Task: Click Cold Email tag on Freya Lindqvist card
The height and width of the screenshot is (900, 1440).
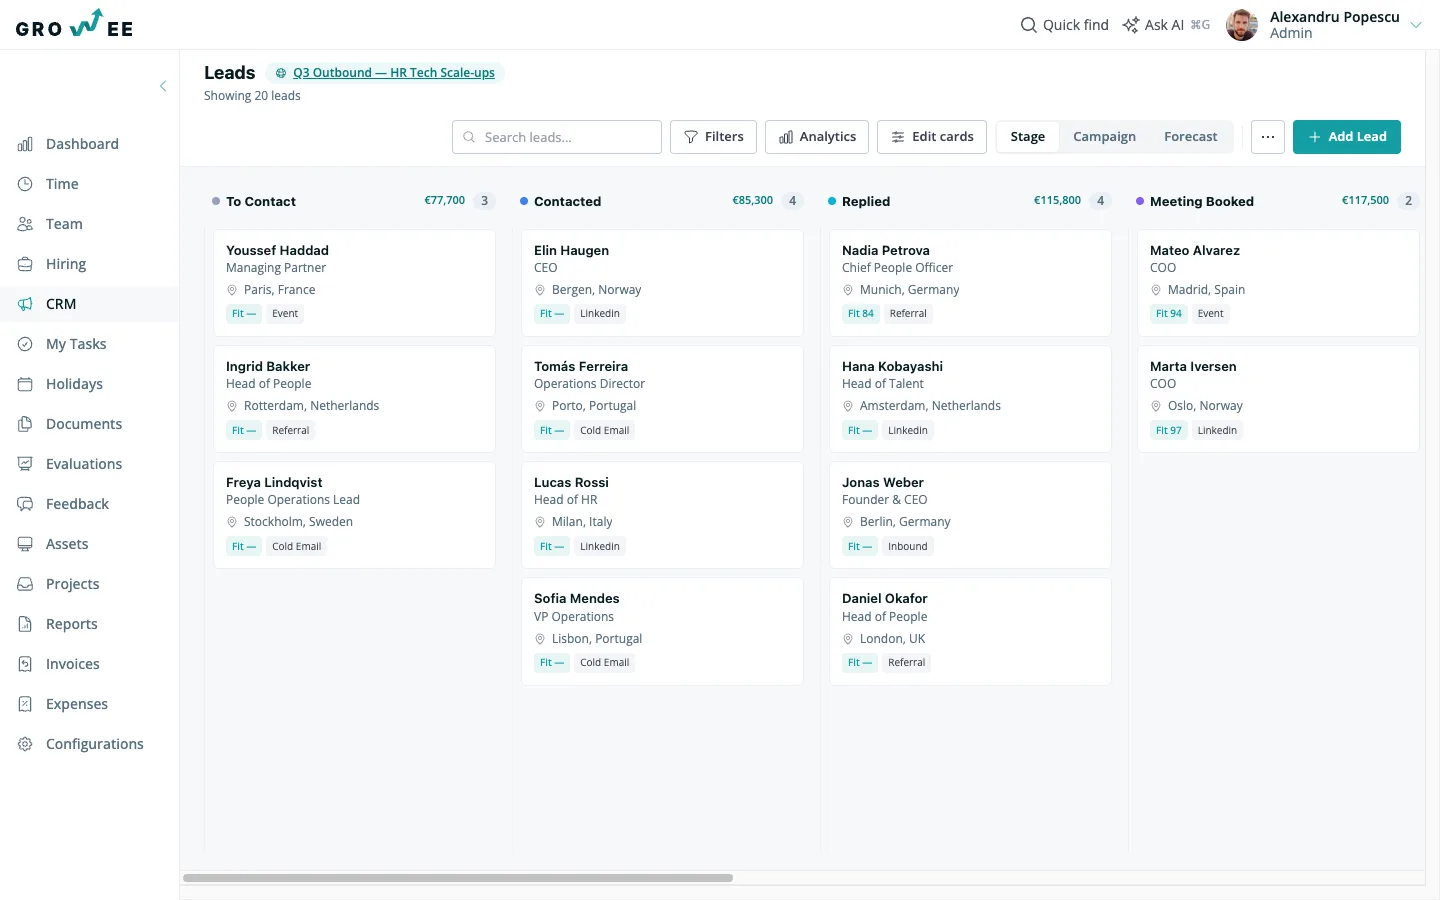Action: [296, 546]
